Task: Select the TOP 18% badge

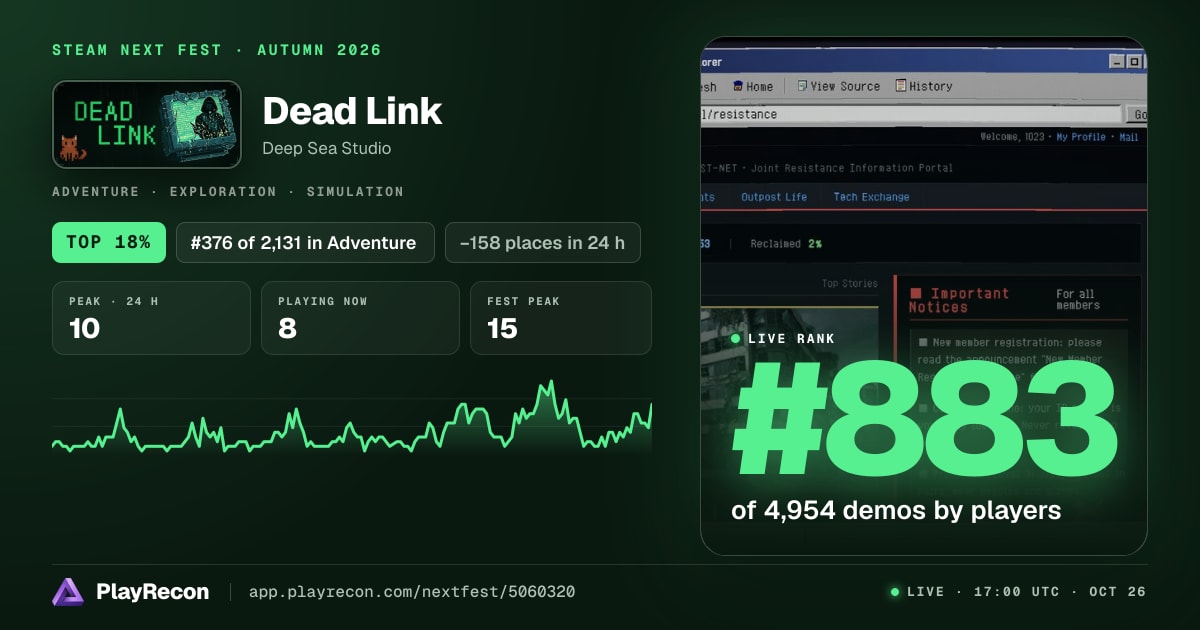Action: 109,242
